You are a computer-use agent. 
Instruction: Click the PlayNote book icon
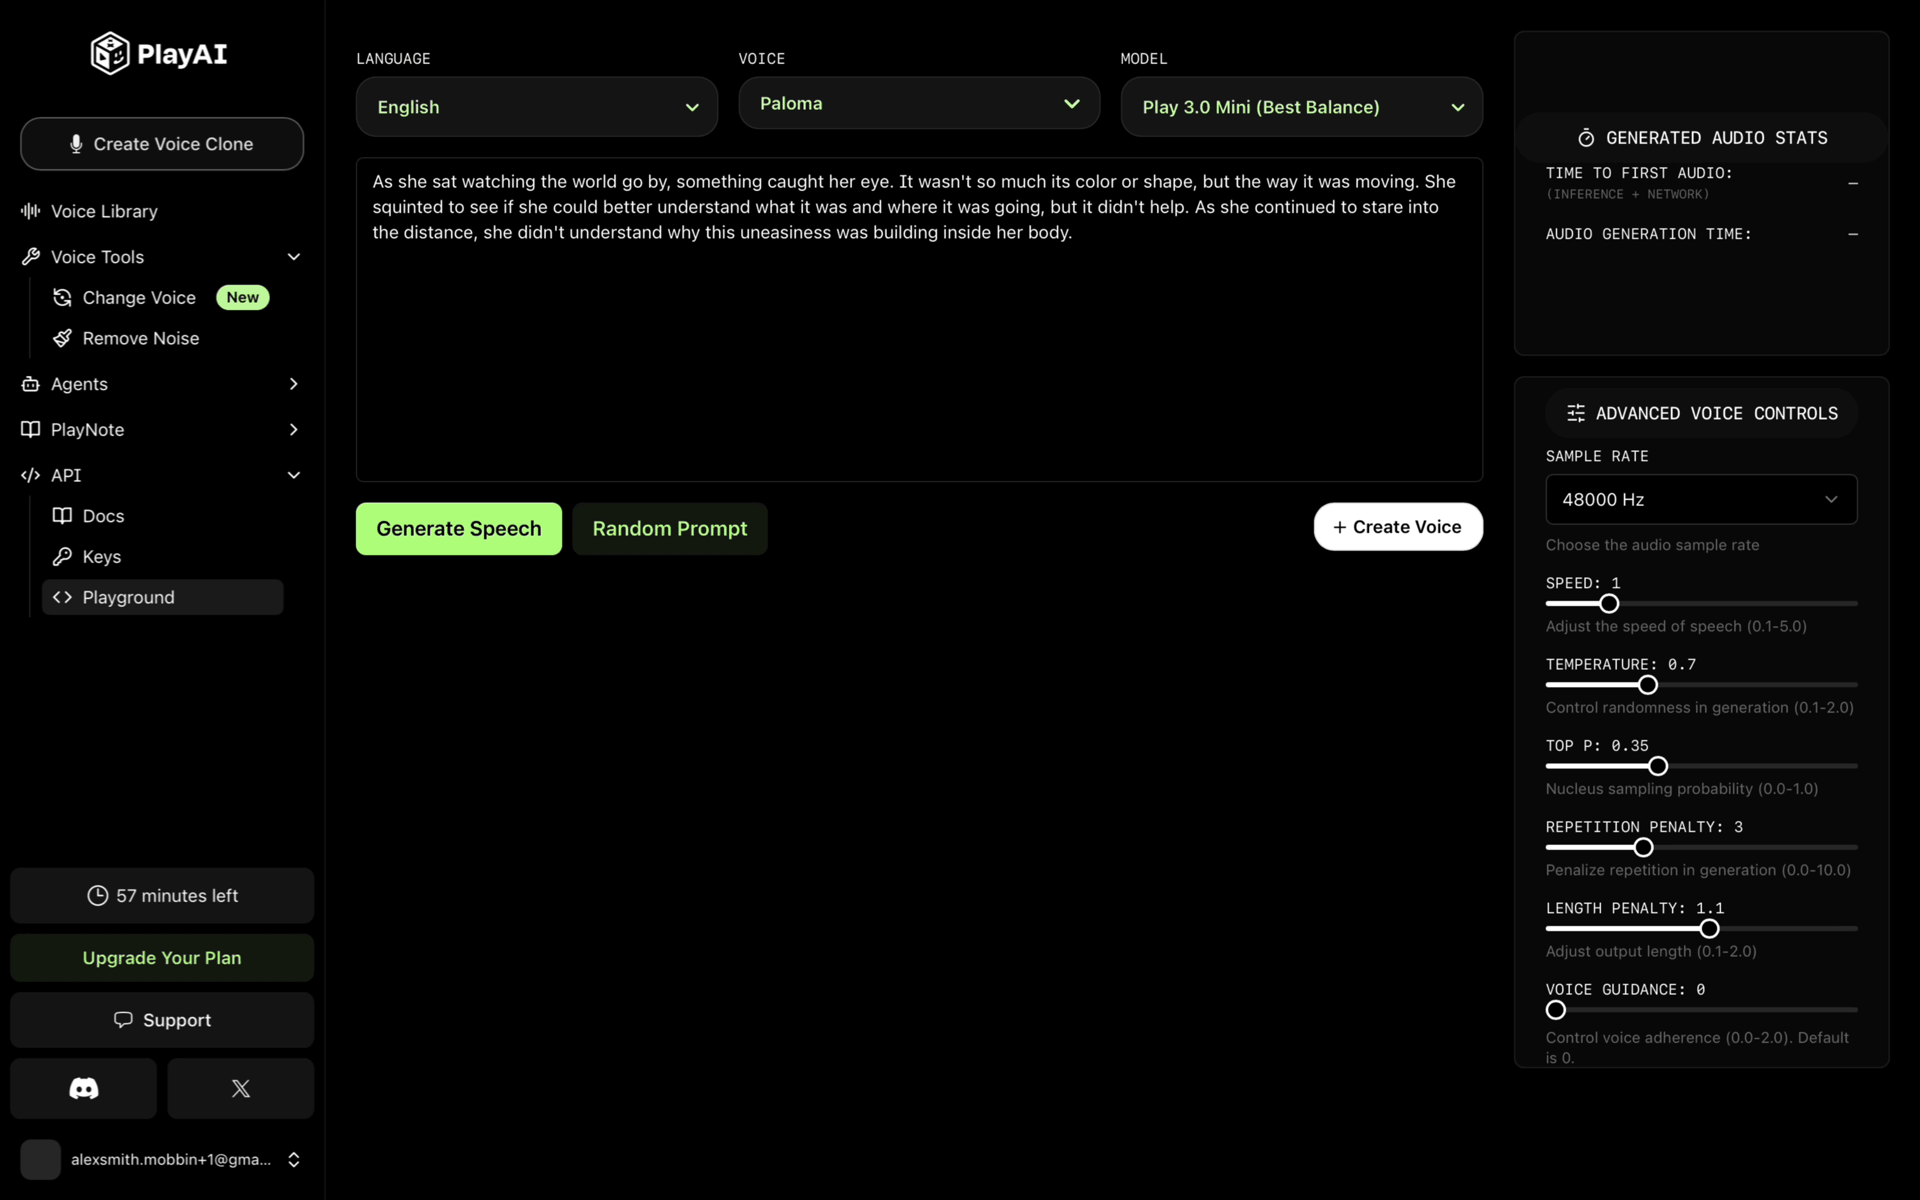[31, 429]
